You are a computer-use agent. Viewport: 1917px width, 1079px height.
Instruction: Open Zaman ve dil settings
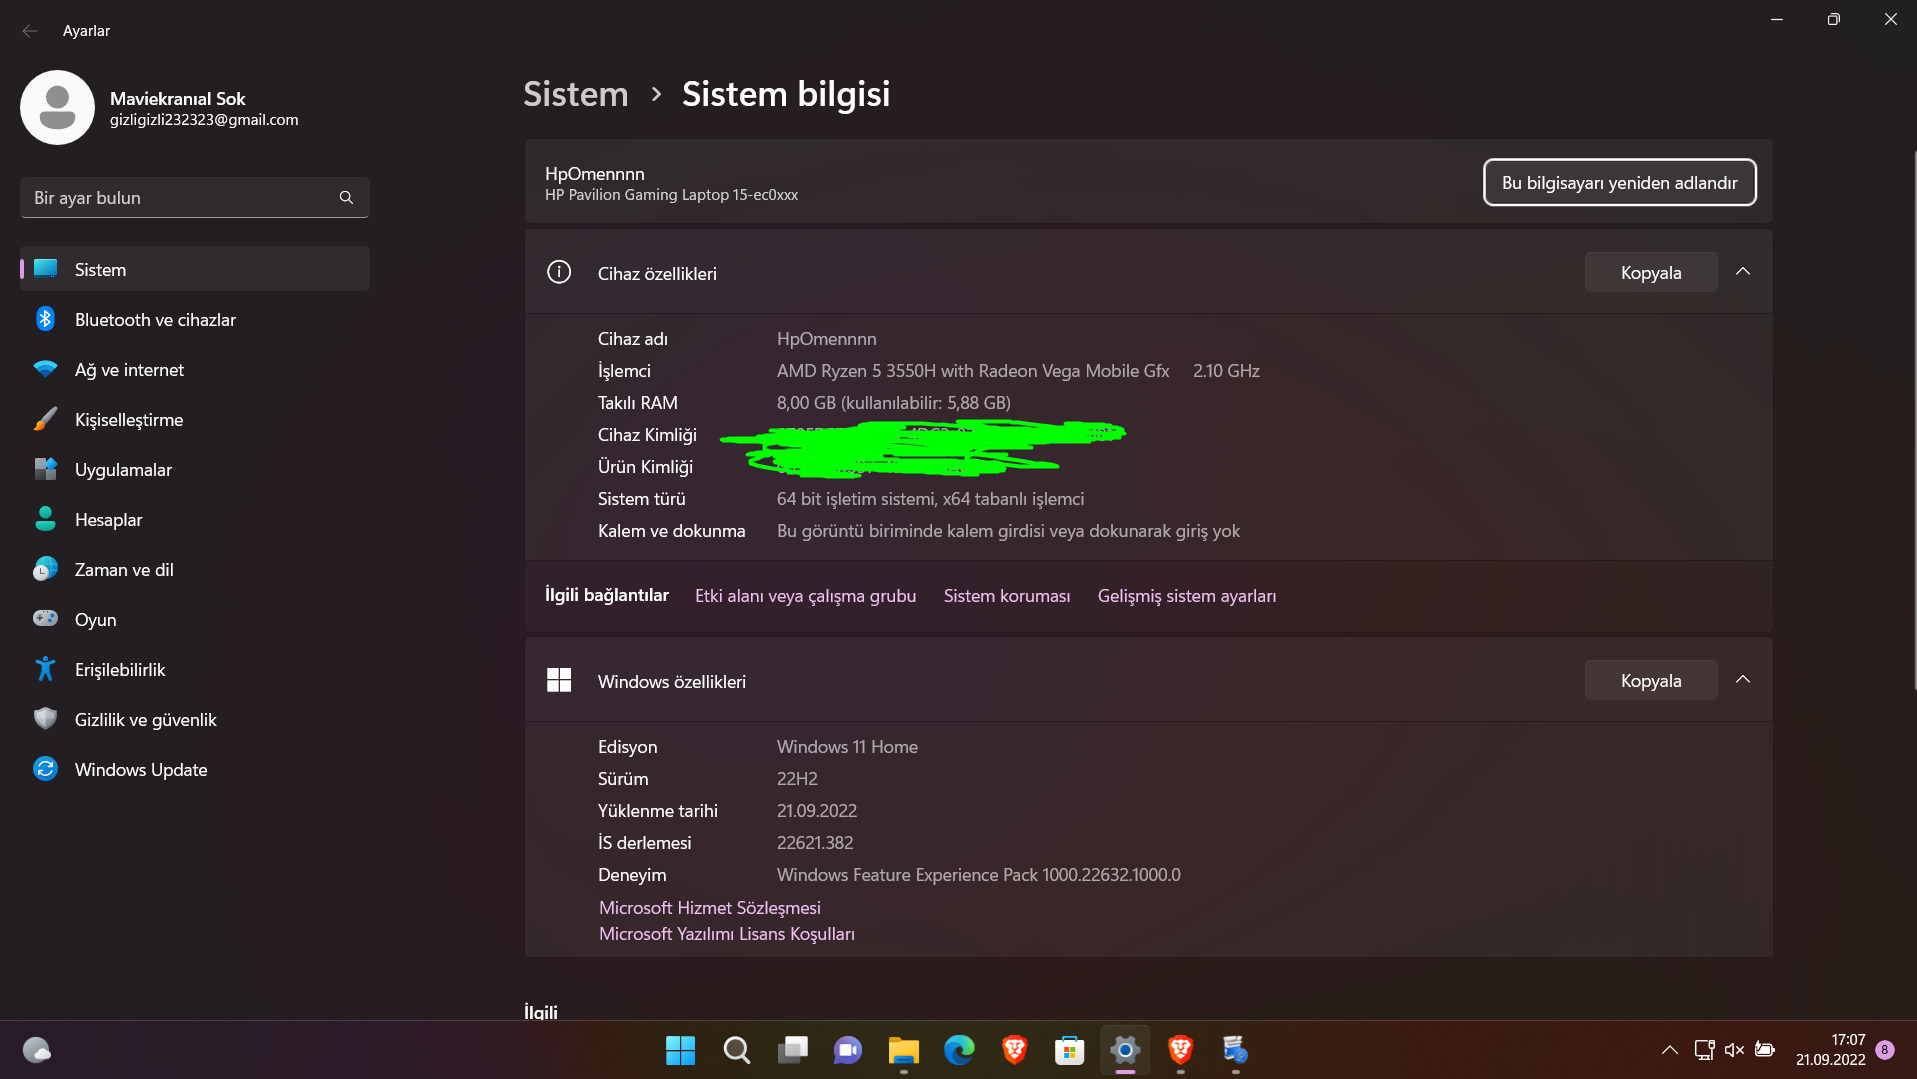coord(195,570)
